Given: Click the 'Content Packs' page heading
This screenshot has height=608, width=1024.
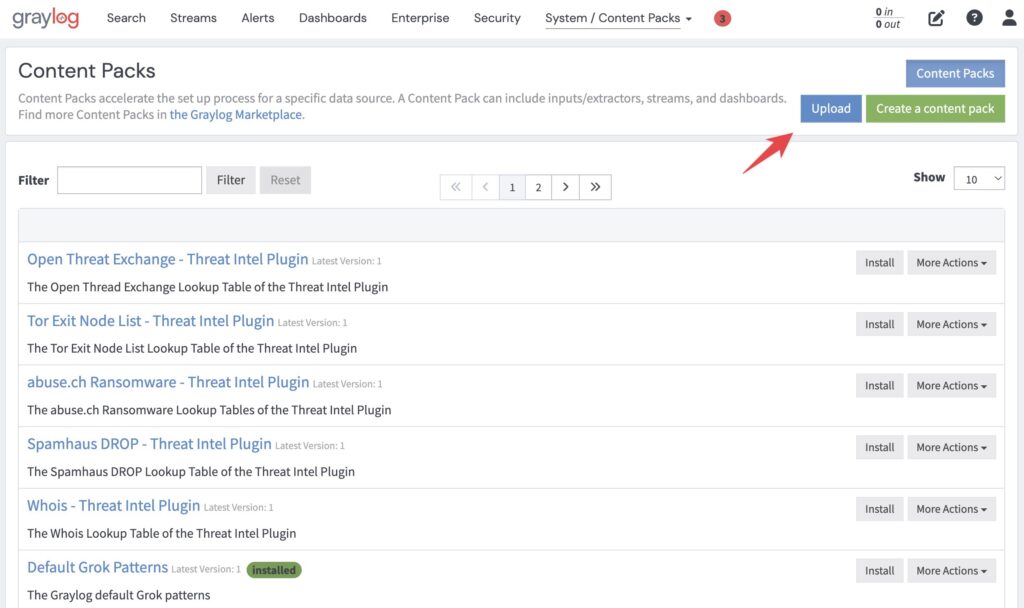Looking at the screenshot, I should pos(87,71).
